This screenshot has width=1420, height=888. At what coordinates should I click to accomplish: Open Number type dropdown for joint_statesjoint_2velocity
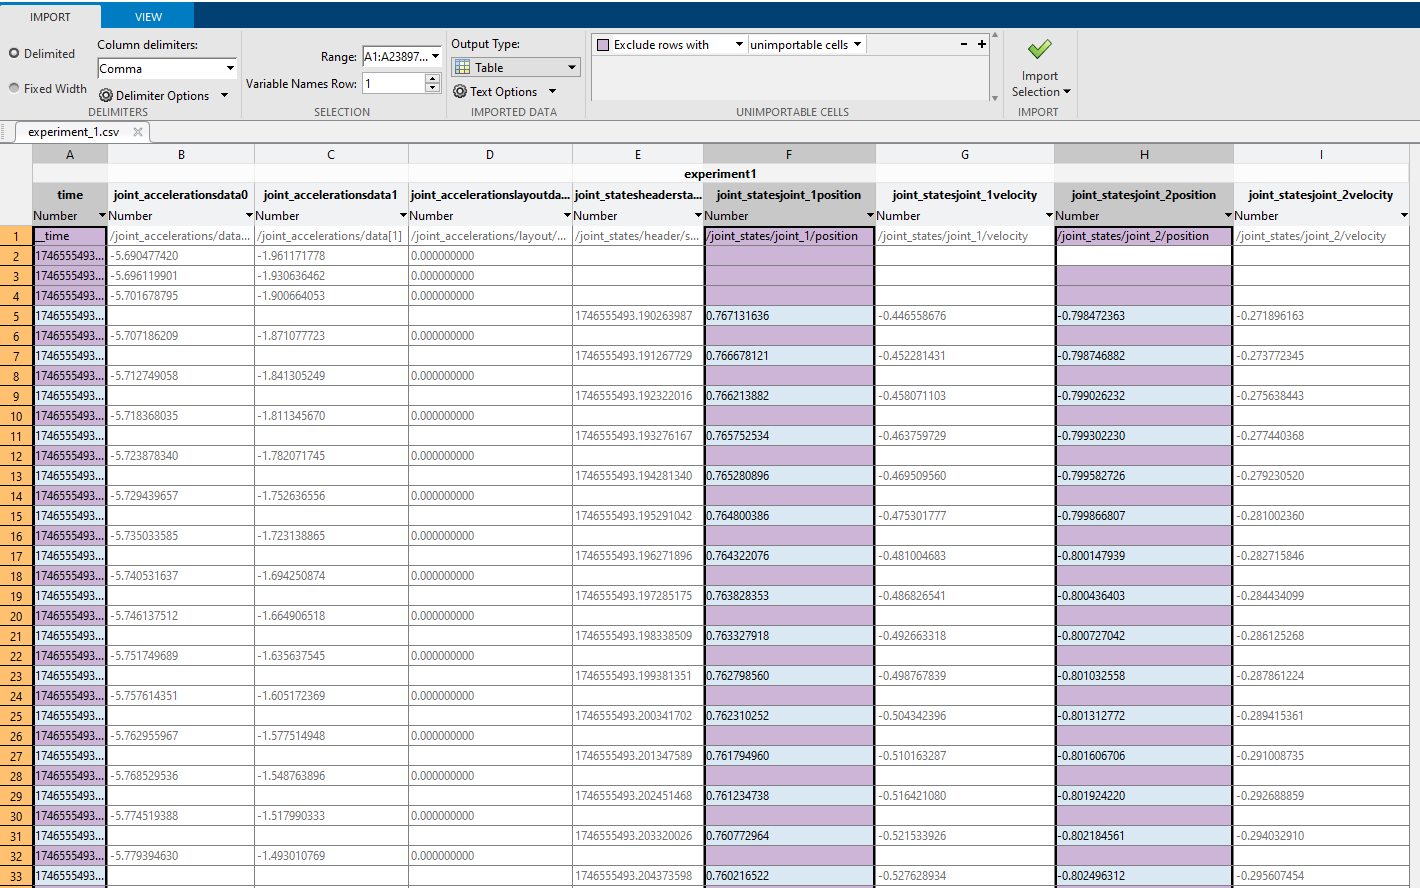tap(1404, 216)
